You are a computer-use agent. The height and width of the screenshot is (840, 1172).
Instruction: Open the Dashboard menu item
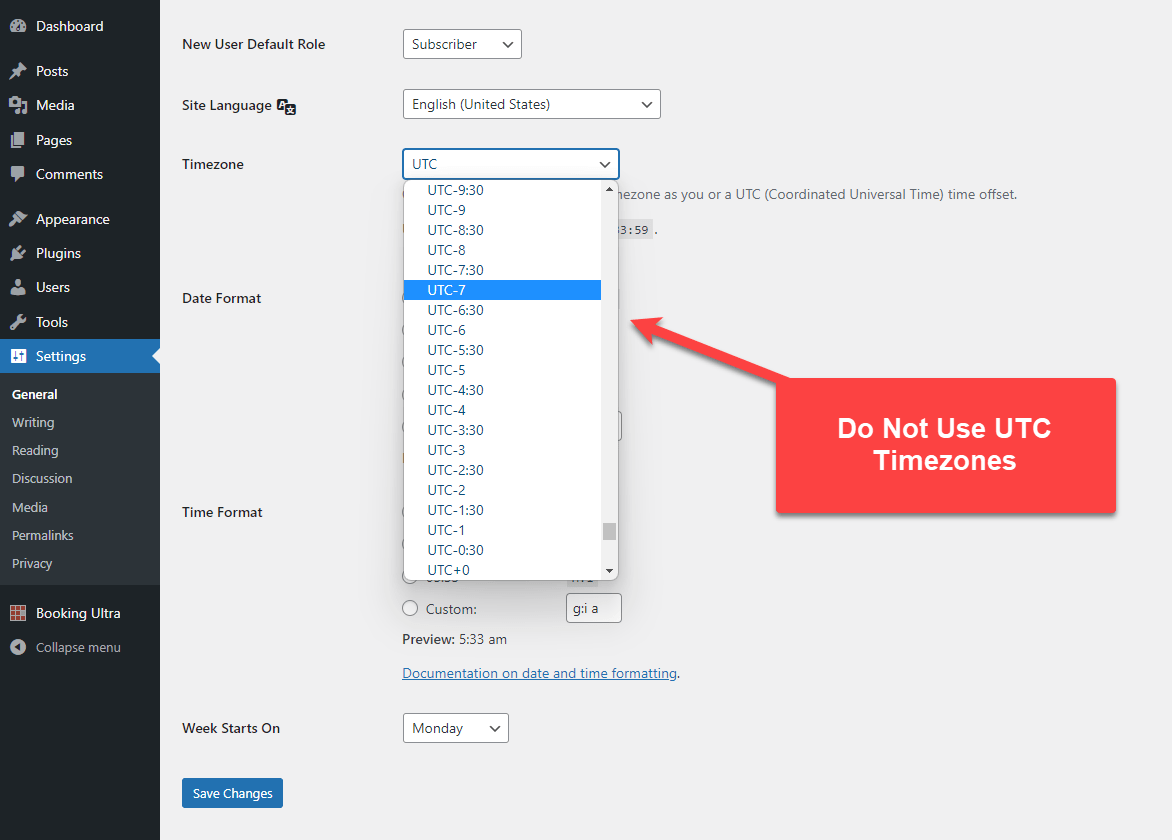[x=70, y=26]
